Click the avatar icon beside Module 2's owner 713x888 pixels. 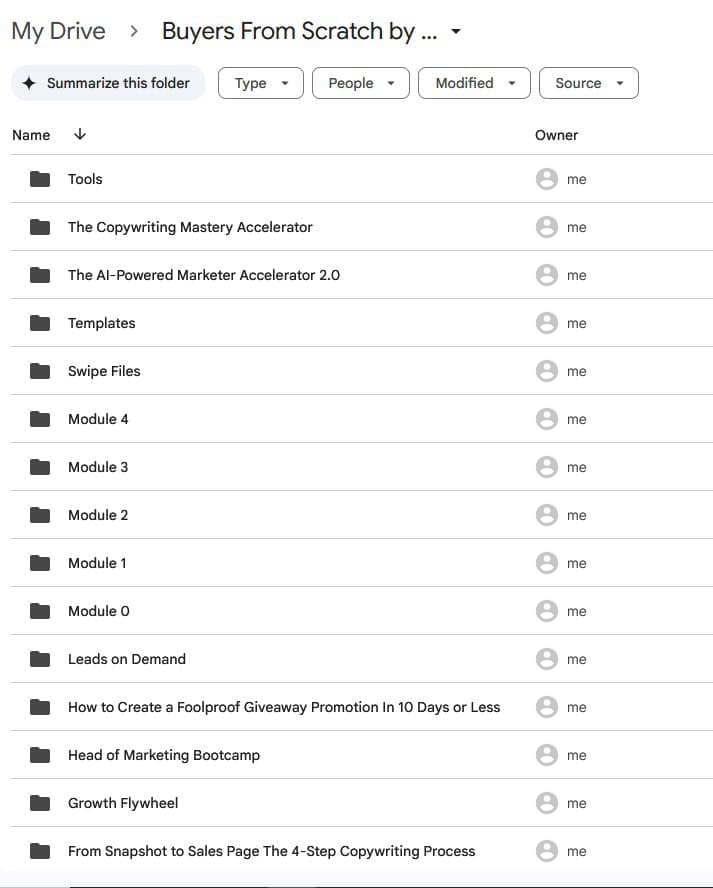[x=546, y=515]
